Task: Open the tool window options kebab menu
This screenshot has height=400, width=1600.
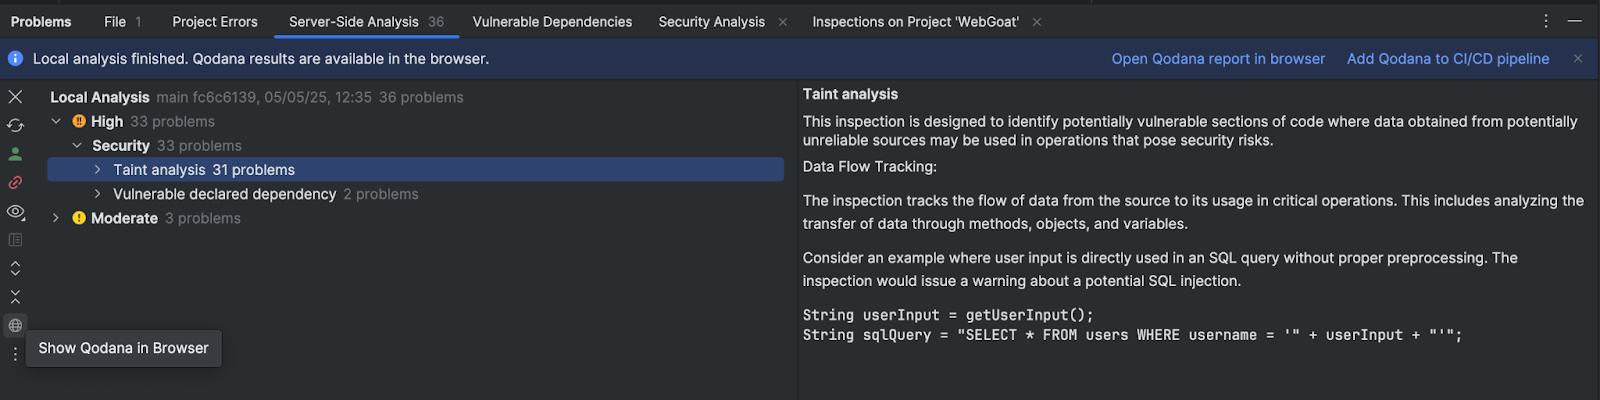Action: pos(1546,21)
